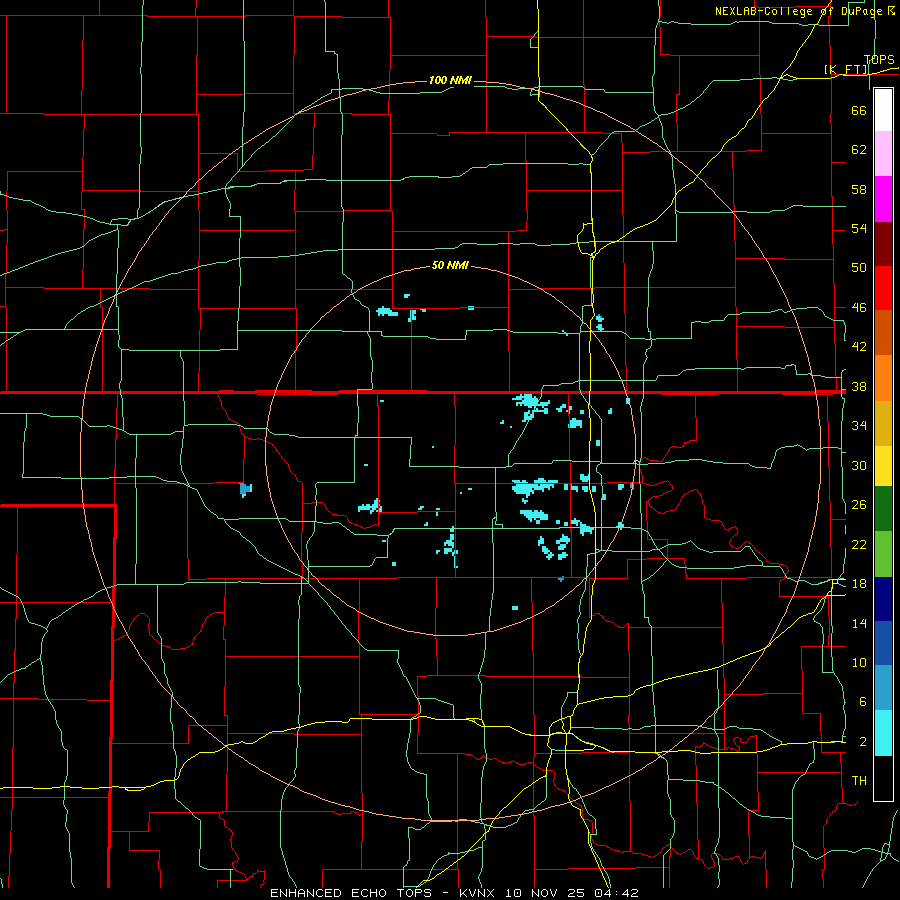This screenshot has height=900, width=900.
Task: Click the '10' scale value
Action: click(x=859, y=663)
